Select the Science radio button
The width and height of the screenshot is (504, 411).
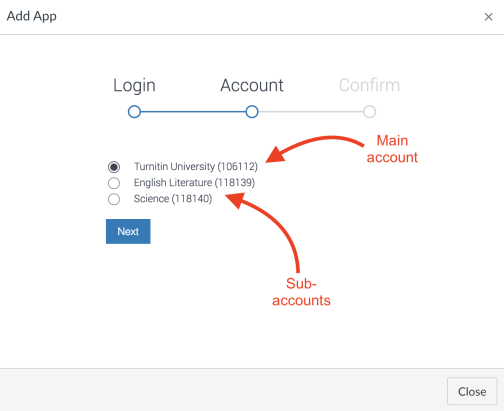(114, 199)
